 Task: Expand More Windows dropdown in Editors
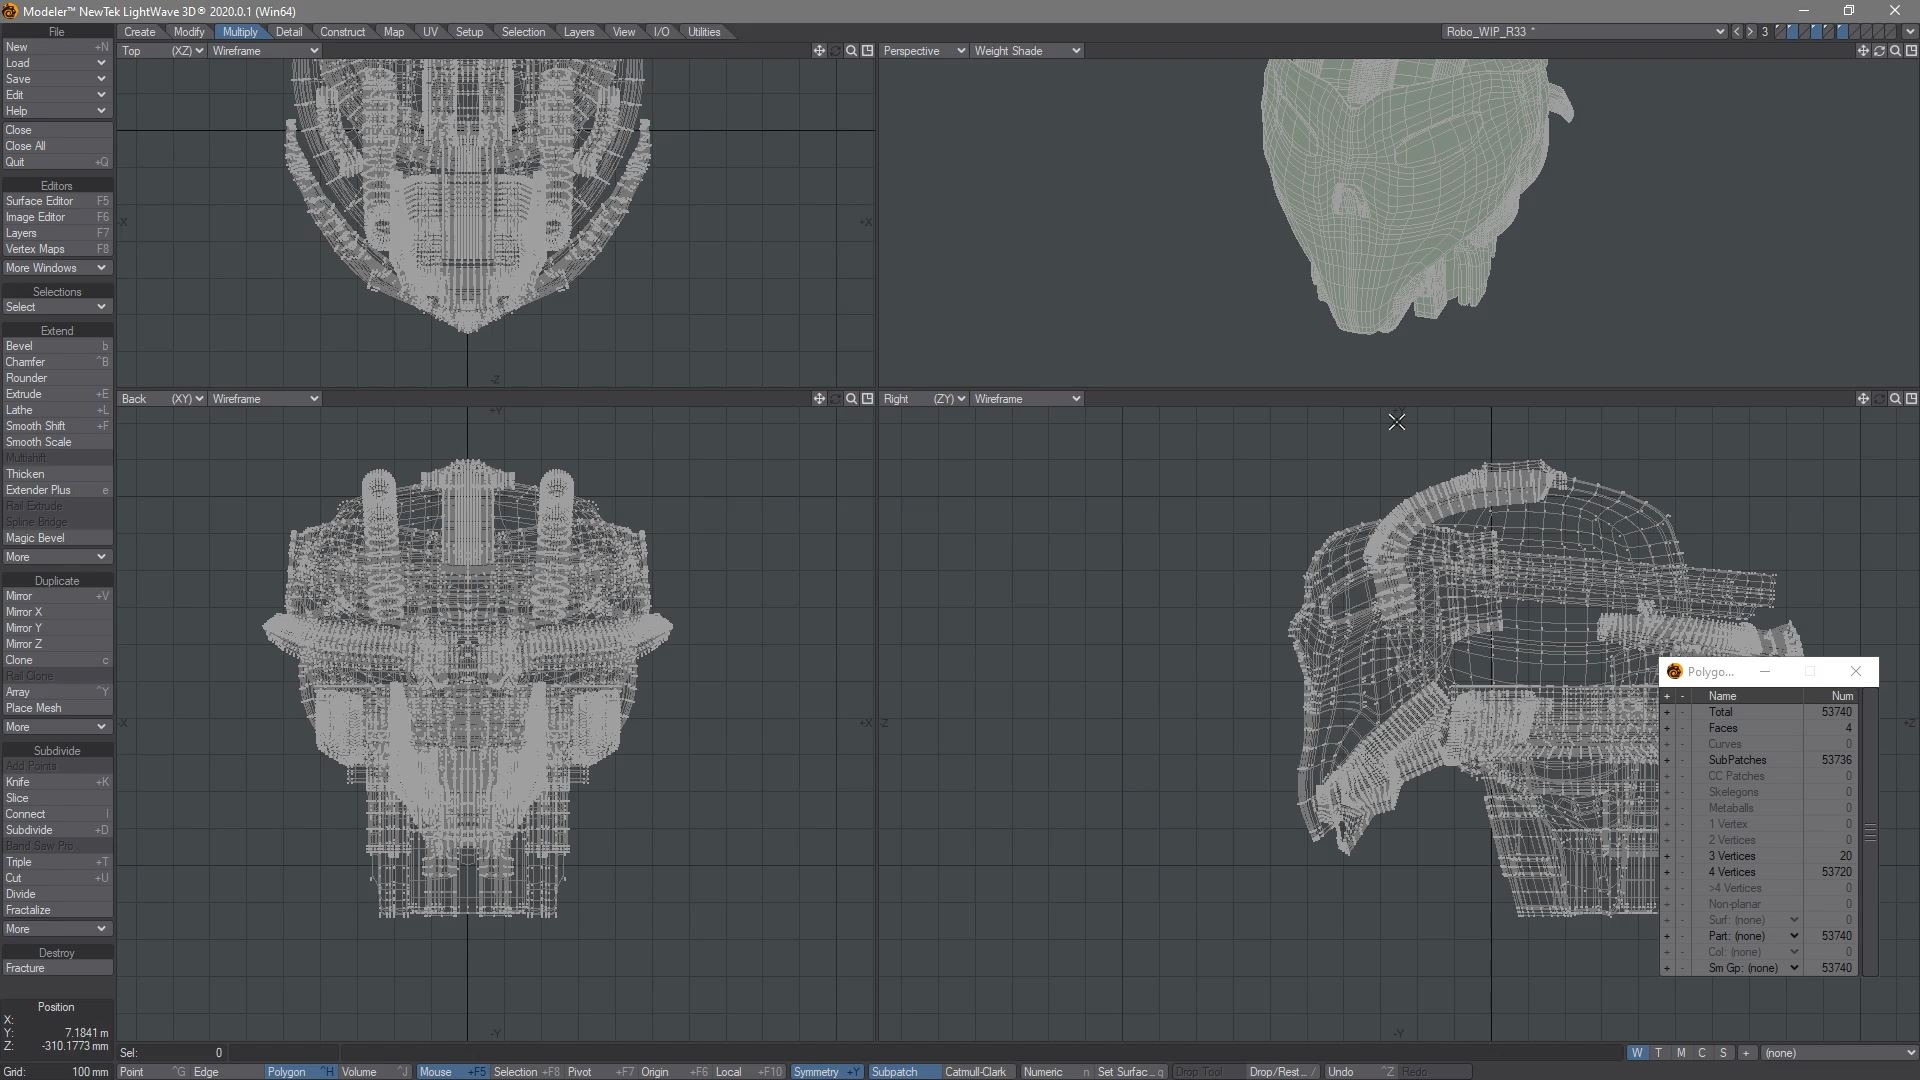point(56,268)
